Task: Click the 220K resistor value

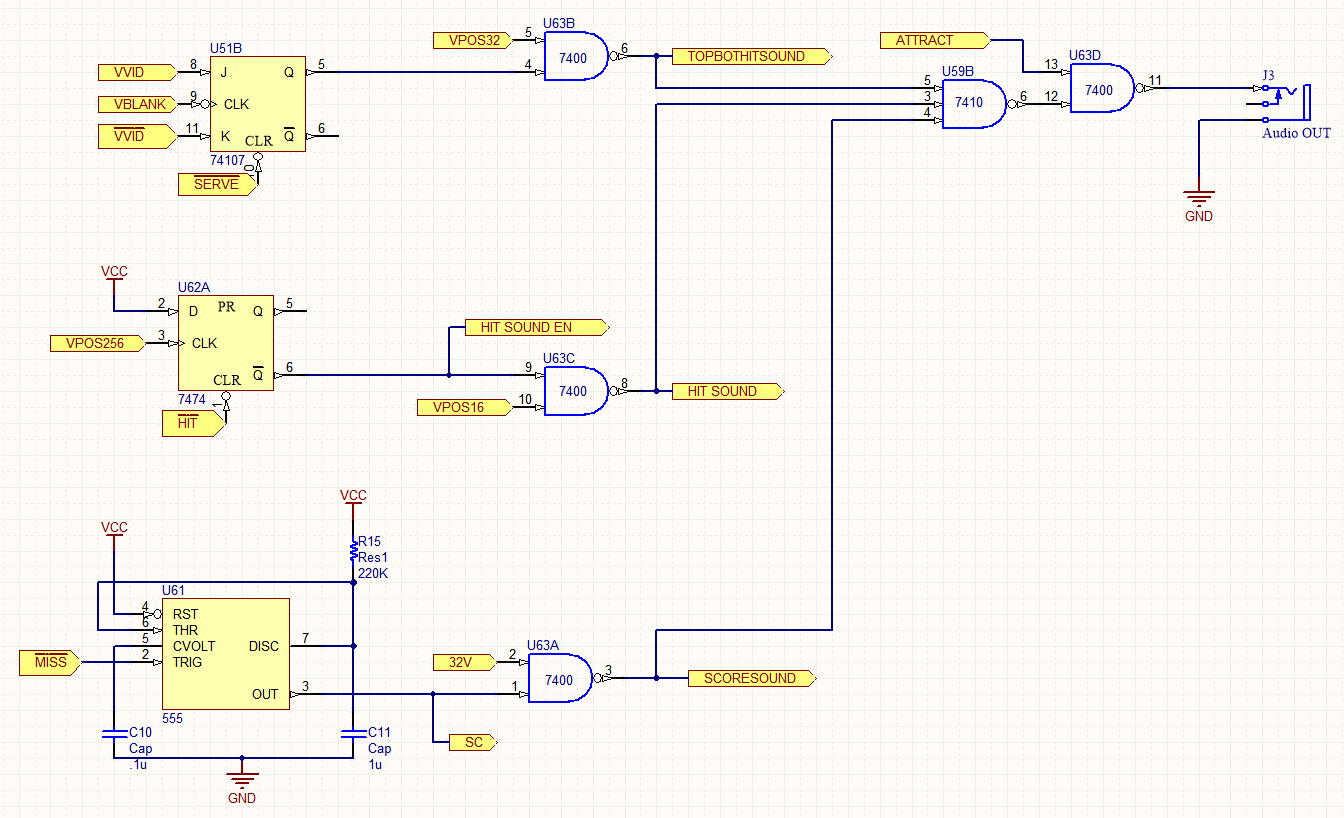Action: (374, 573)
